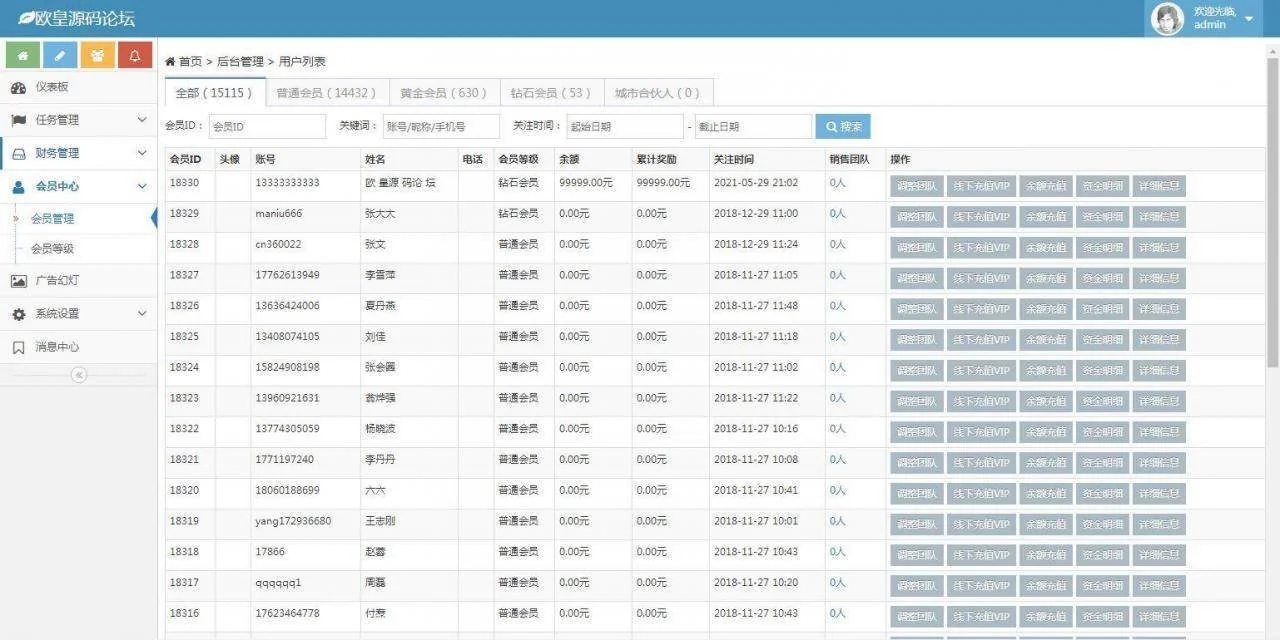
Task: Click the red bell notification icon
Action: pos(135,55)
